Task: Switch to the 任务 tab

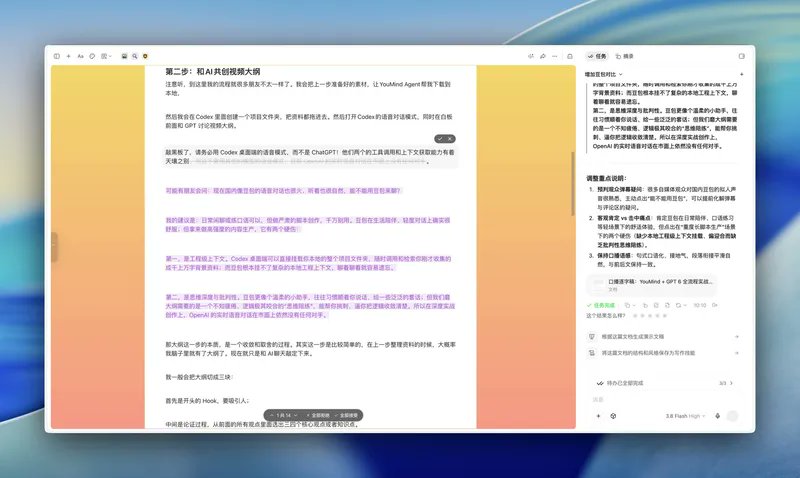Action: tap(597, 56)
